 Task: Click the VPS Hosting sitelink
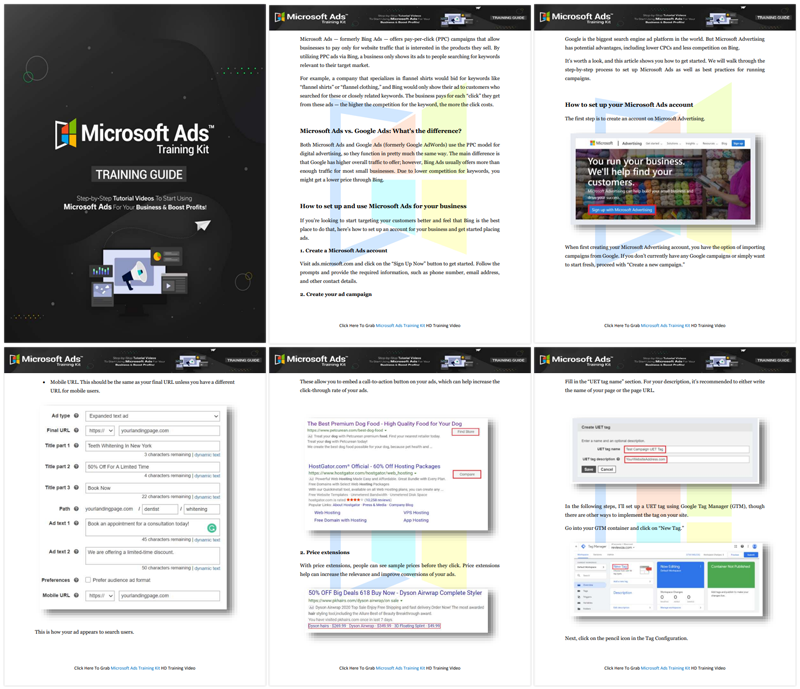coord(416,512)
